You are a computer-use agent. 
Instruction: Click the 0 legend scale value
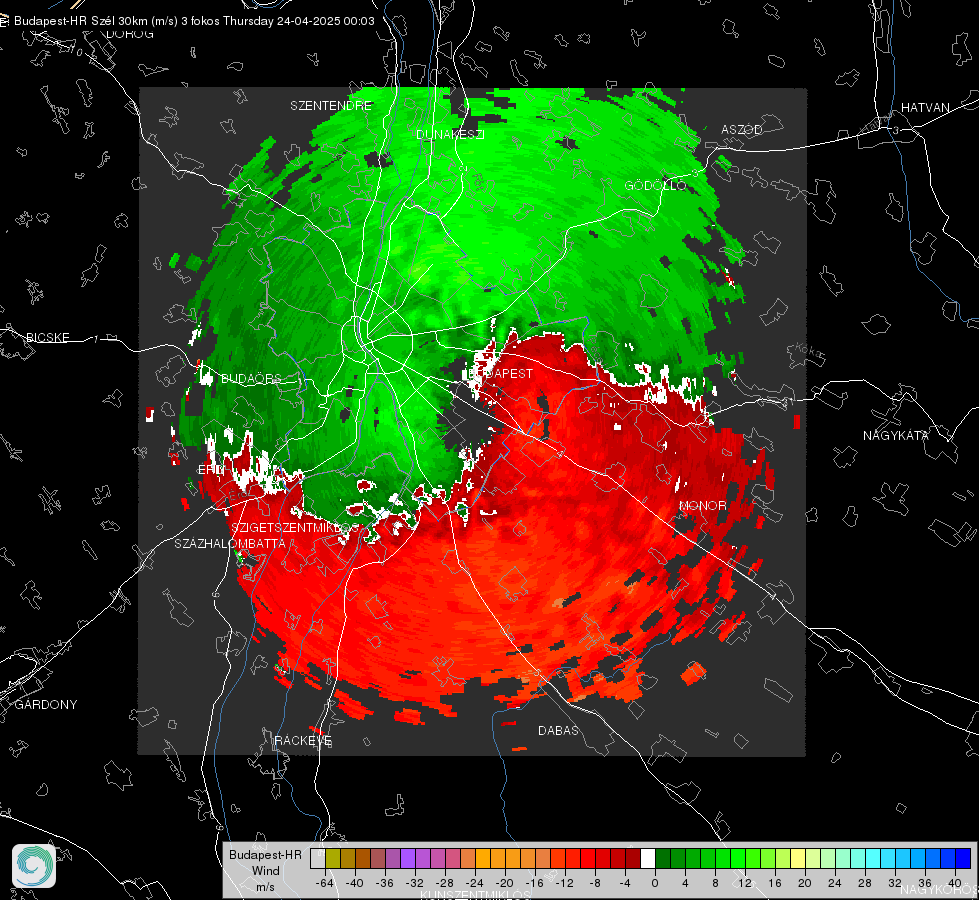(x=654, y=883)
